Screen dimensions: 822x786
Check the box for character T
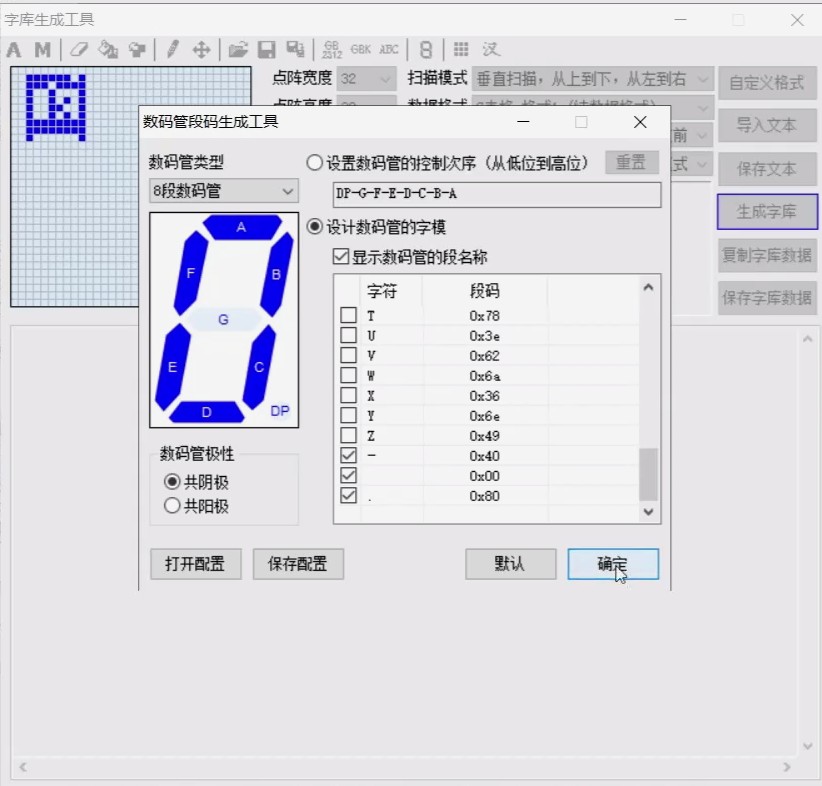[x=349, y=315]
